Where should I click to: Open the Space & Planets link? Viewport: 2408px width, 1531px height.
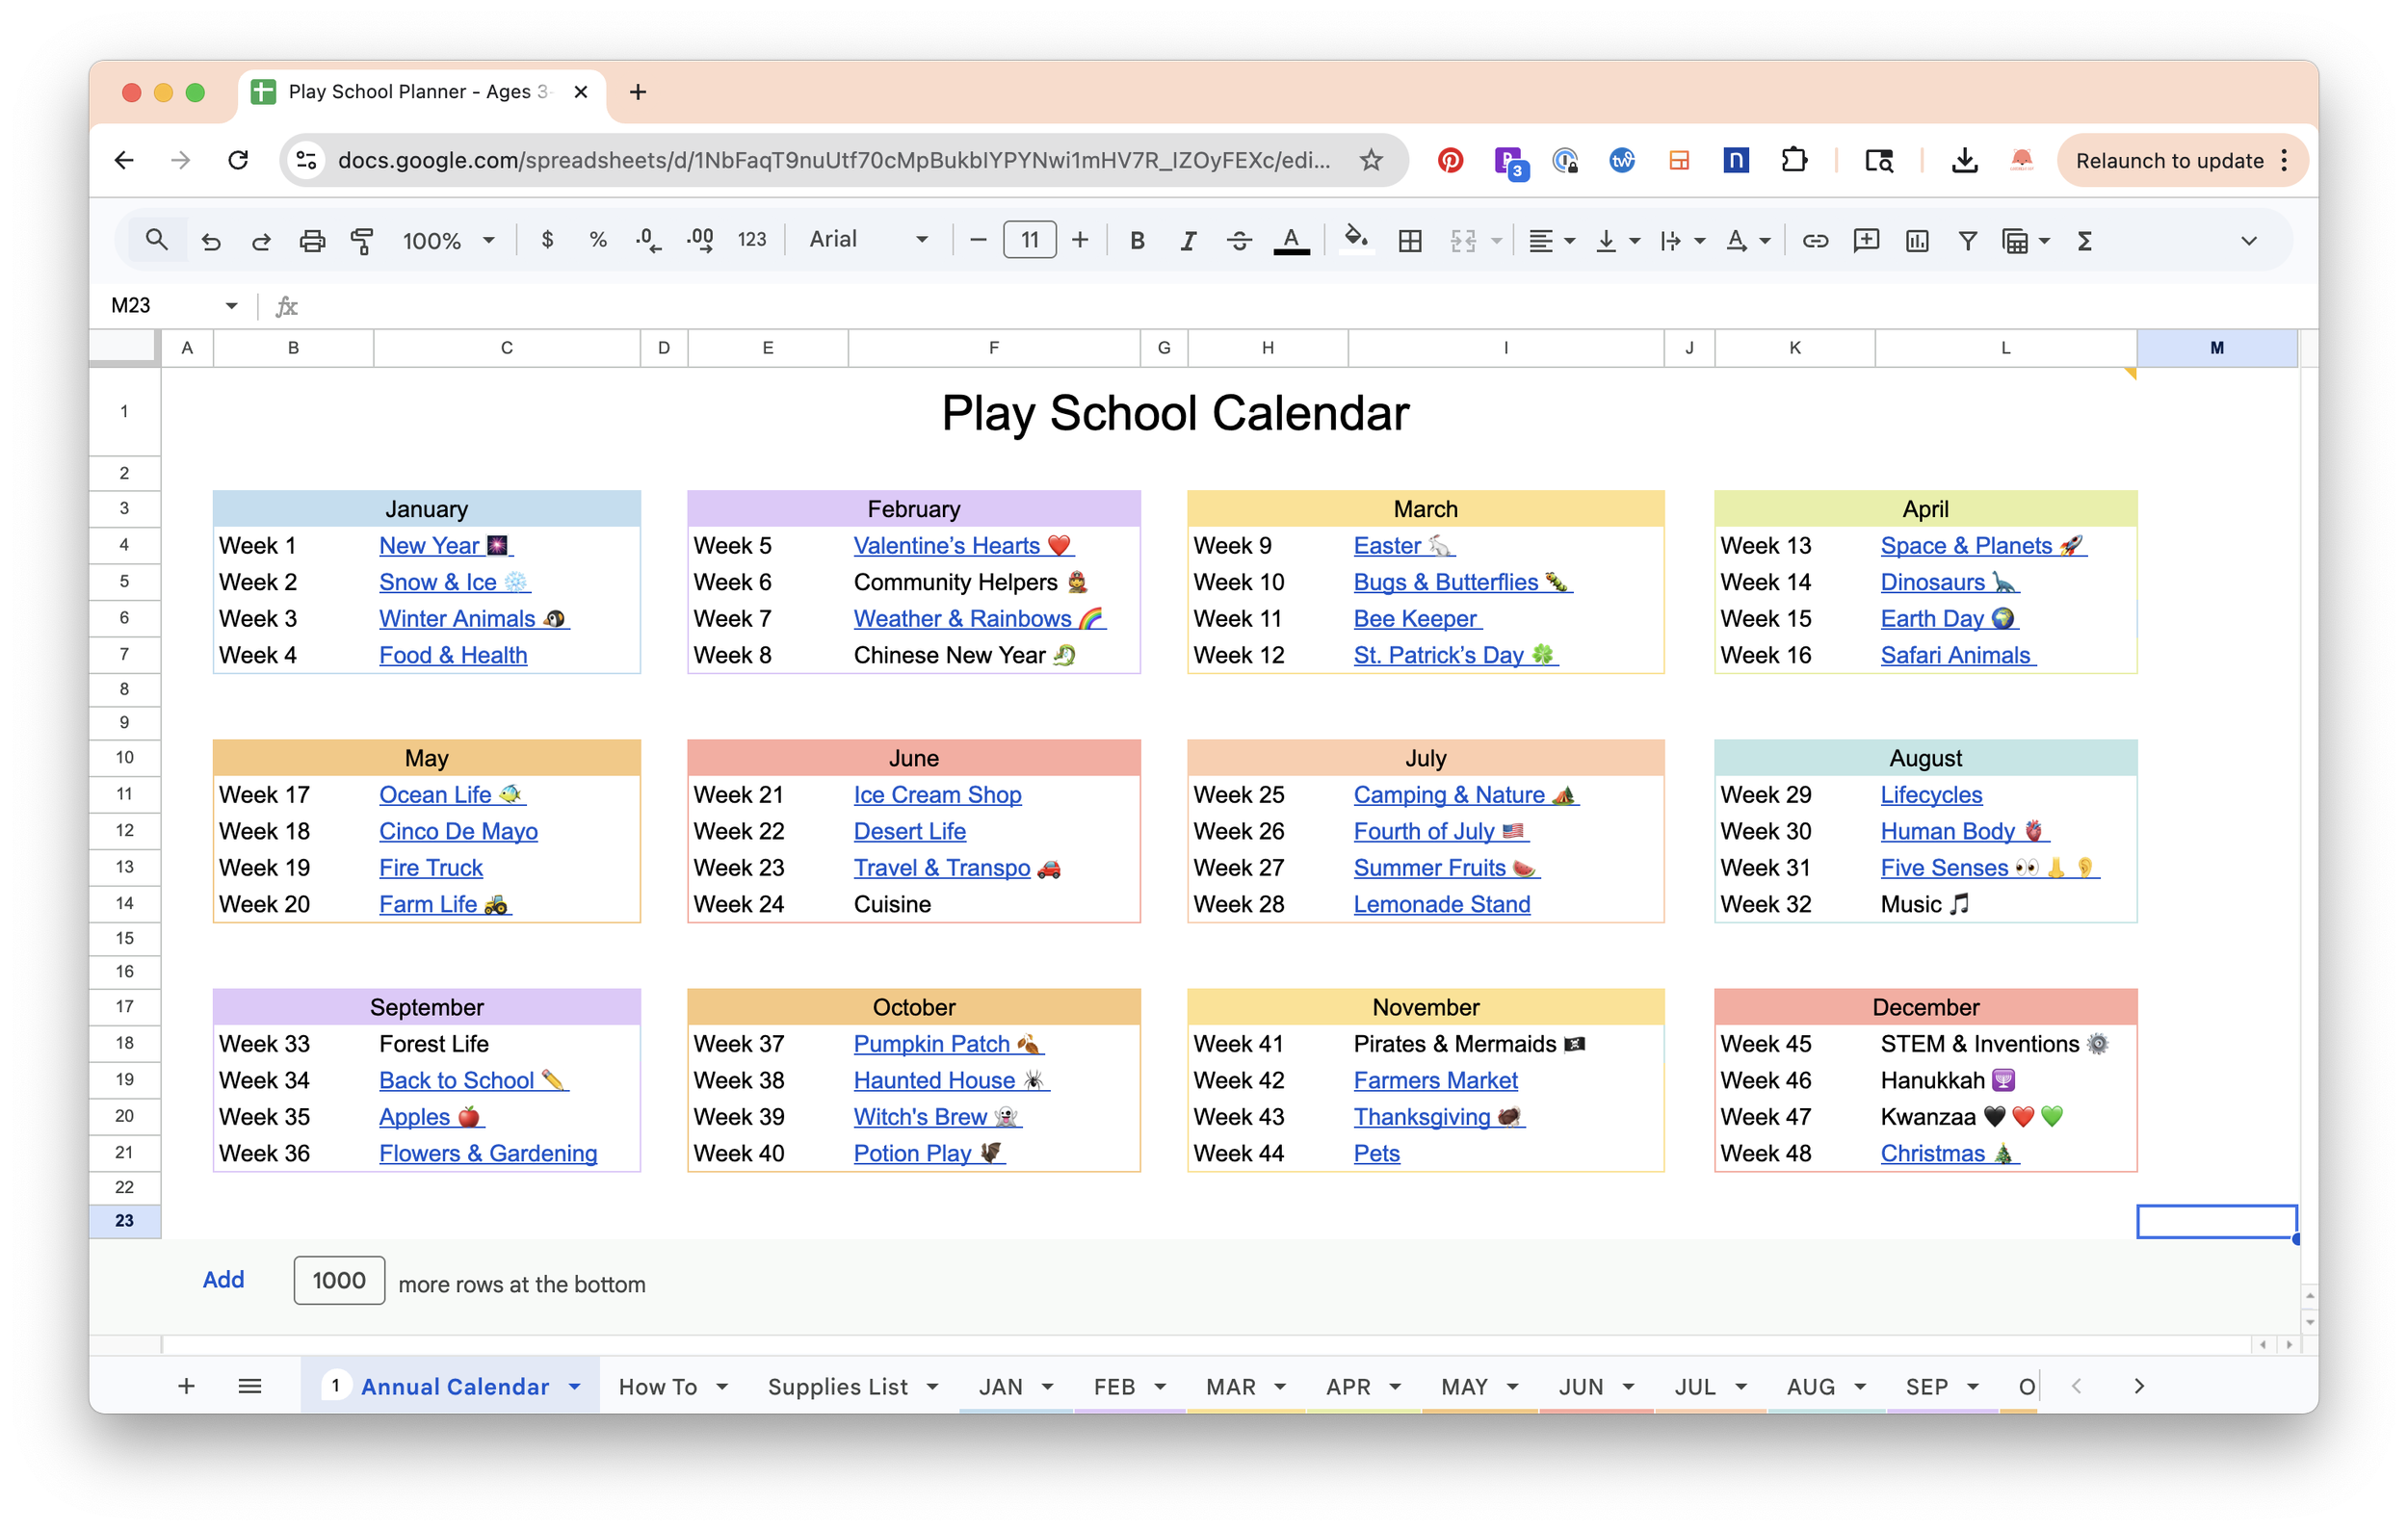click(1966, 546)
